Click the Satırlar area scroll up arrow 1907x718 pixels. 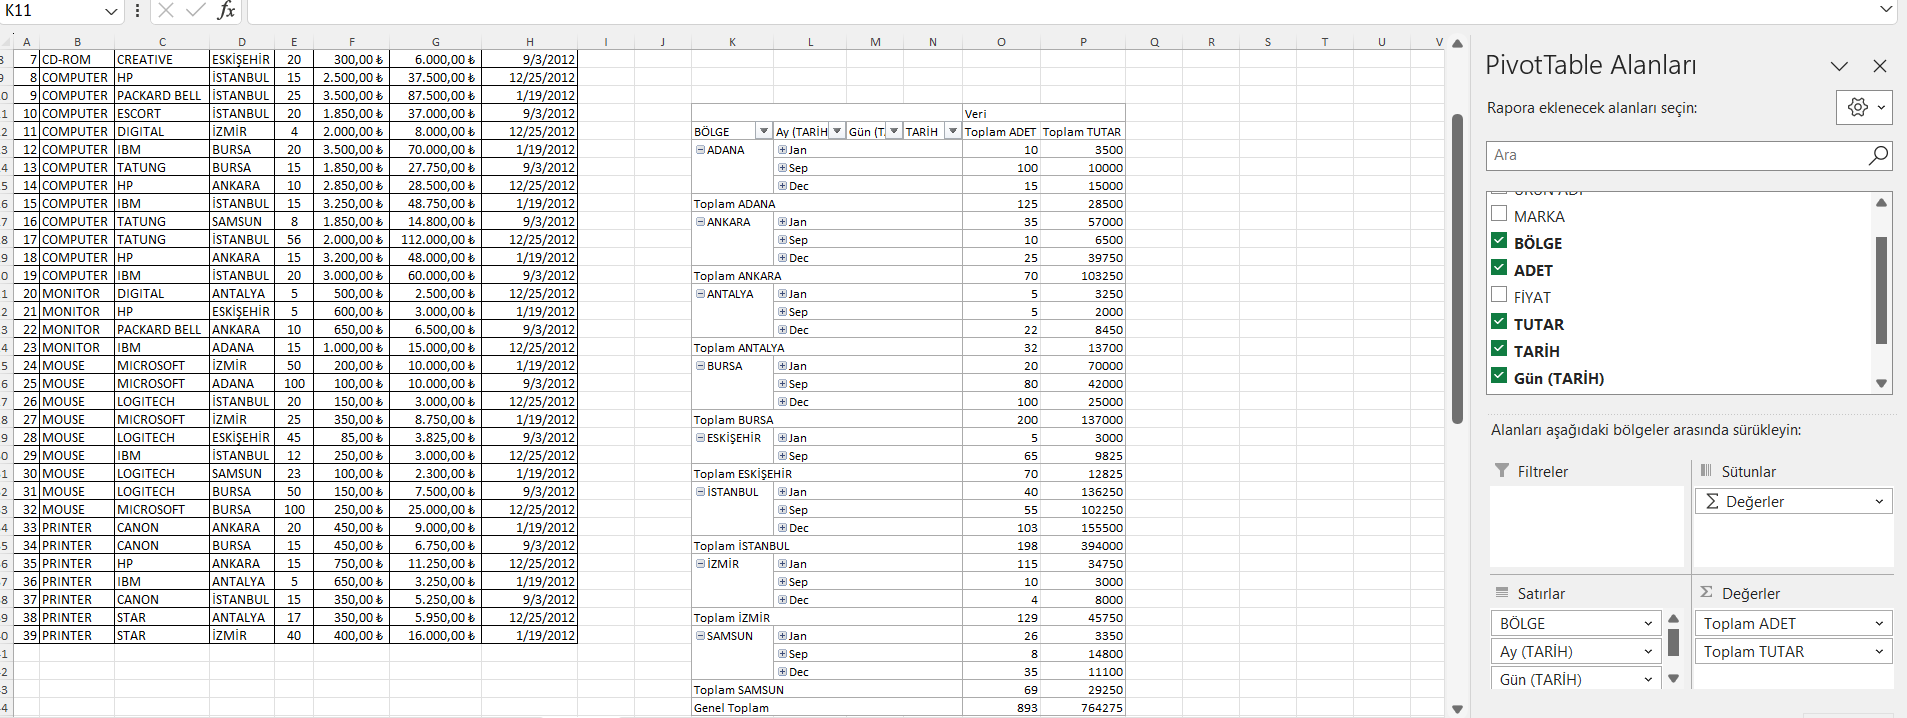tap(1673, 618)
